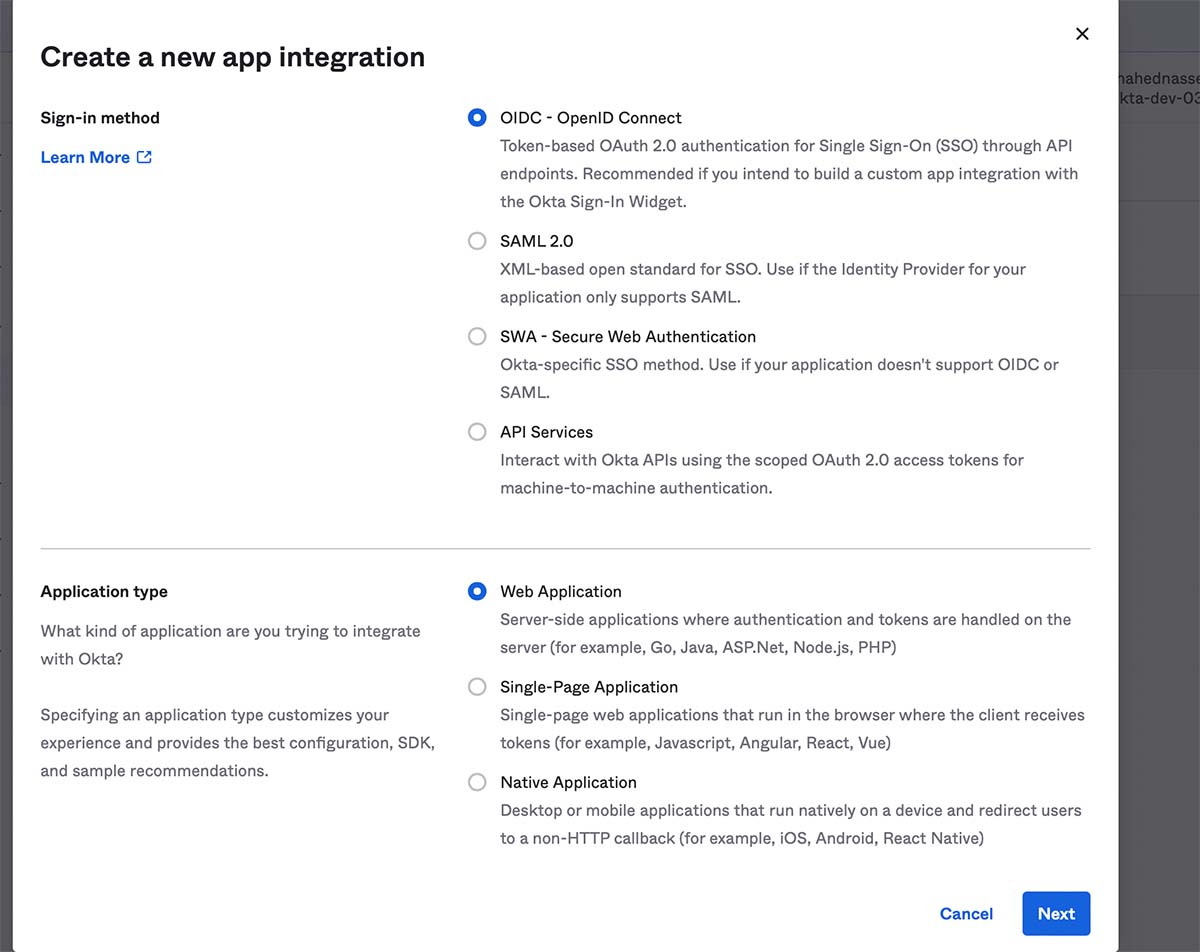1200x952 pixels.
Task: Click the 'SWA - Secure Web Authentication' label text
Action: click(x=627, y=337)
